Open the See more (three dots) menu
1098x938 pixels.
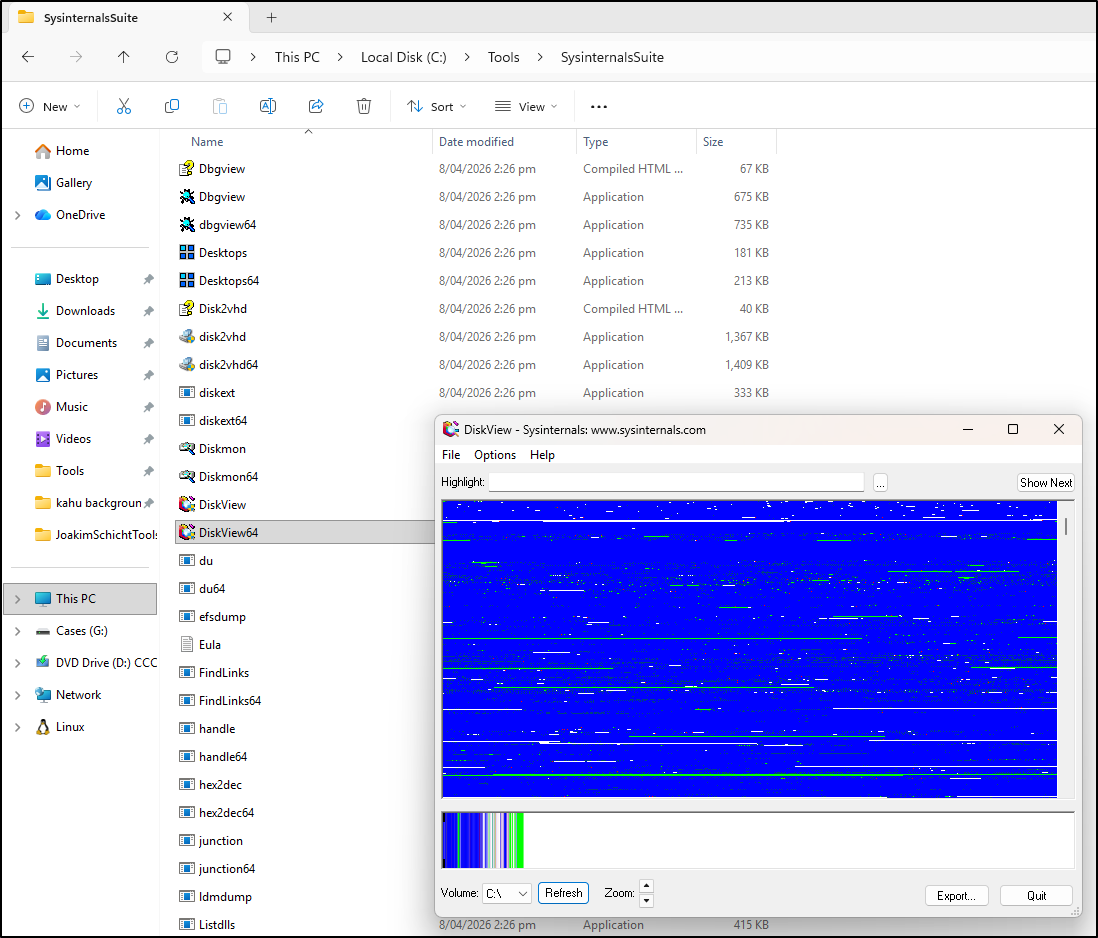click(599, 106)
